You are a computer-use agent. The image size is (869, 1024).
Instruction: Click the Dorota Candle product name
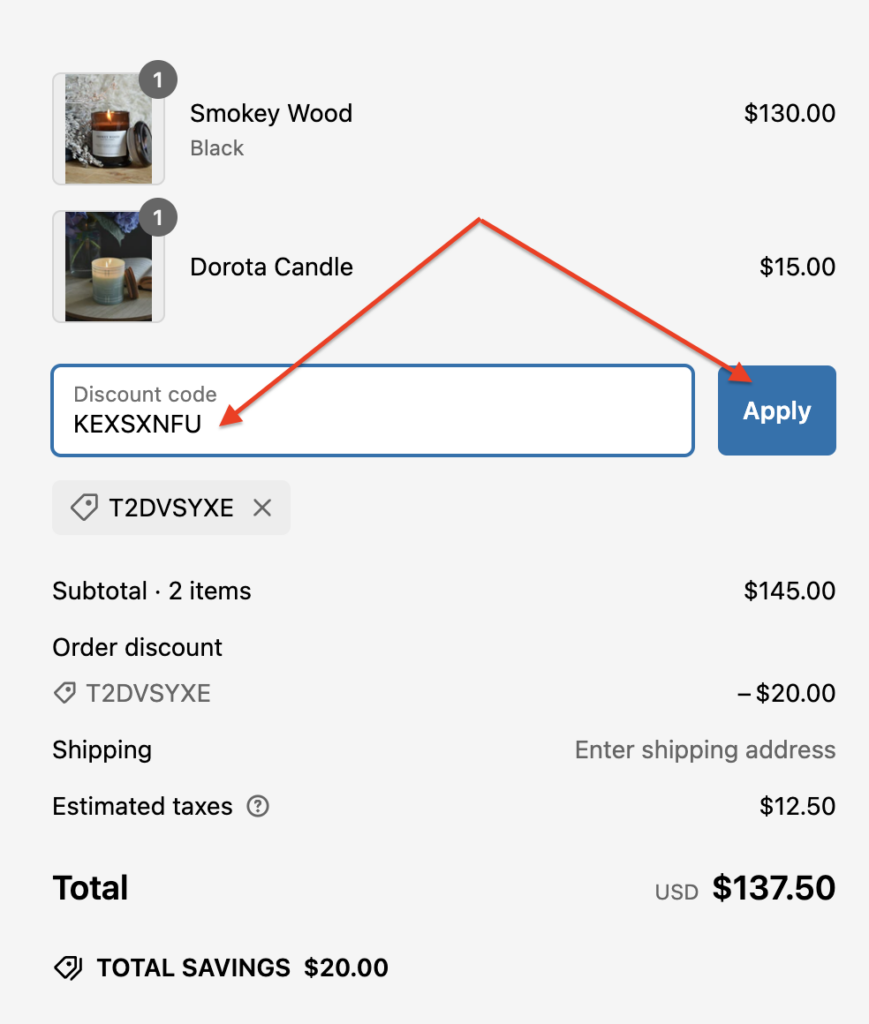(271, 267)
